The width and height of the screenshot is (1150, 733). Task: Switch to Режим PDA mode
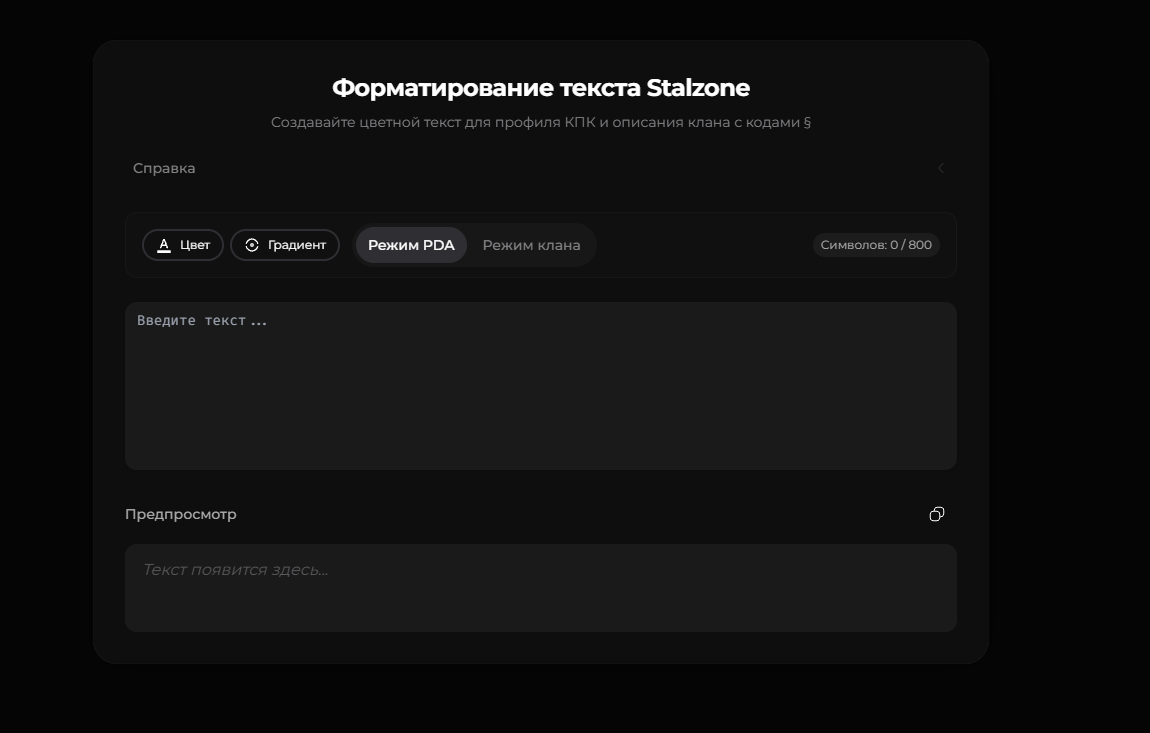(411, 245)
